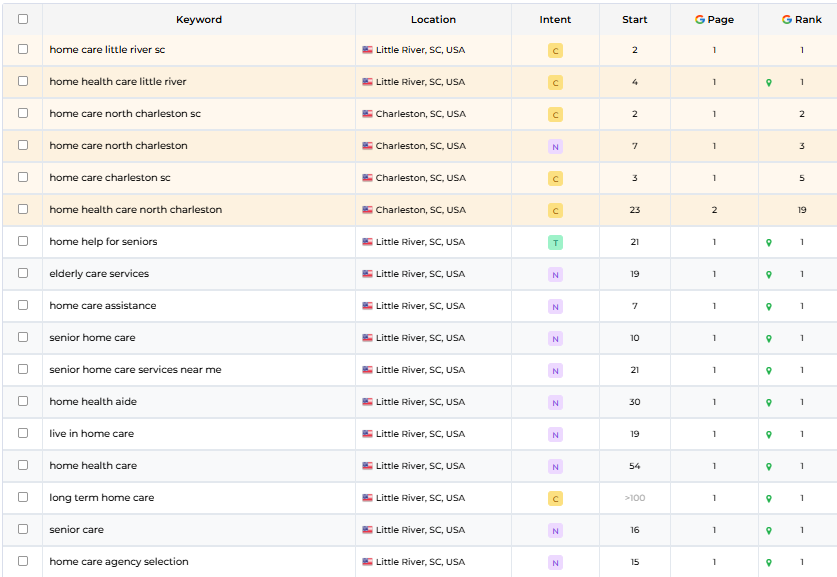837x577 pixels.
Task: Tick checkbox for 'home health care north charleston'
Action: [23, 209]
